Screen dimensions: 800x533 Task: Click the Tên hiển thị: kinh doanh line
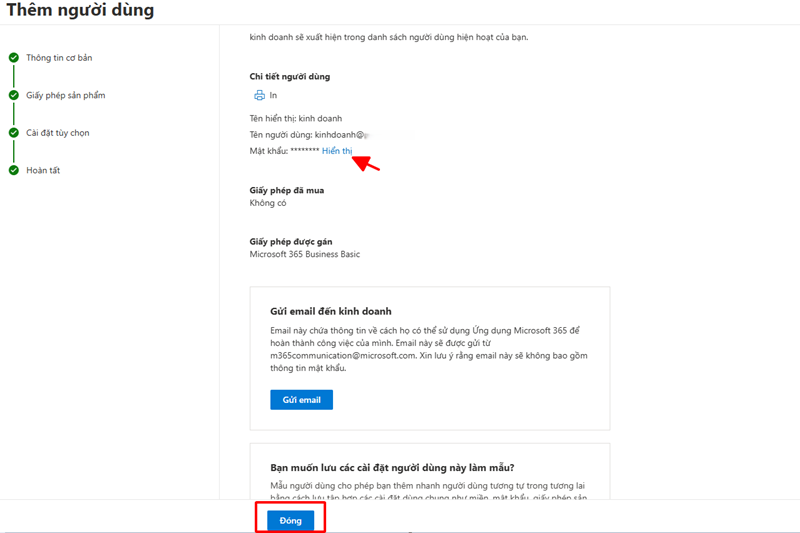tap(296, 117)
